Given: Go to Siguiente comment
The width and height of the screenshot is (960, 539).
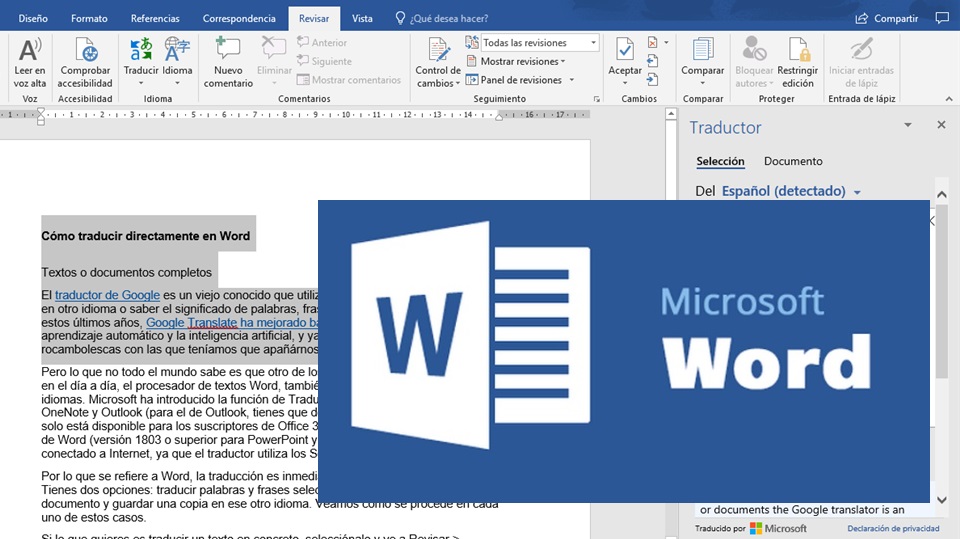Looking at the screenshot, I should (324, 61).
